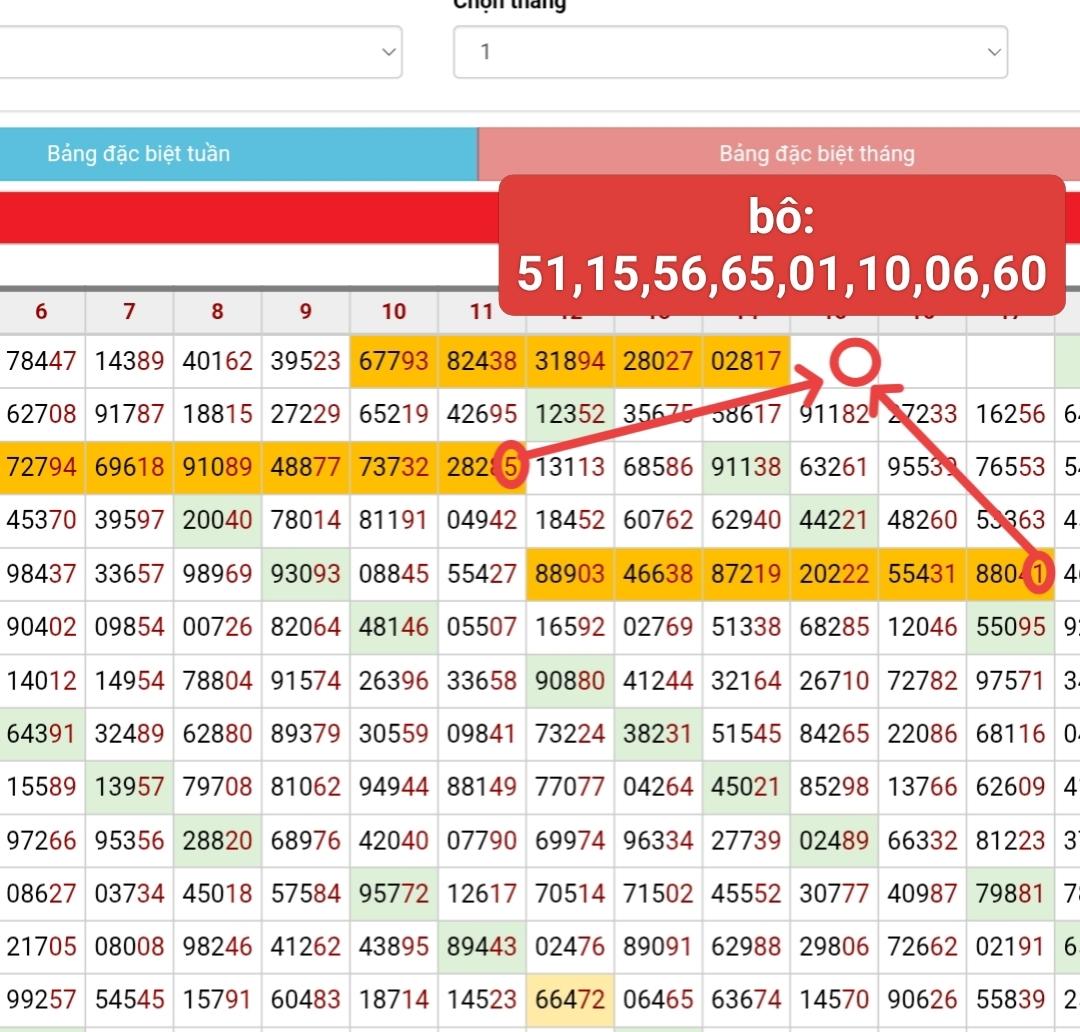Click the empty red circle marker
1080x1032 pixels.
point(855,364)
